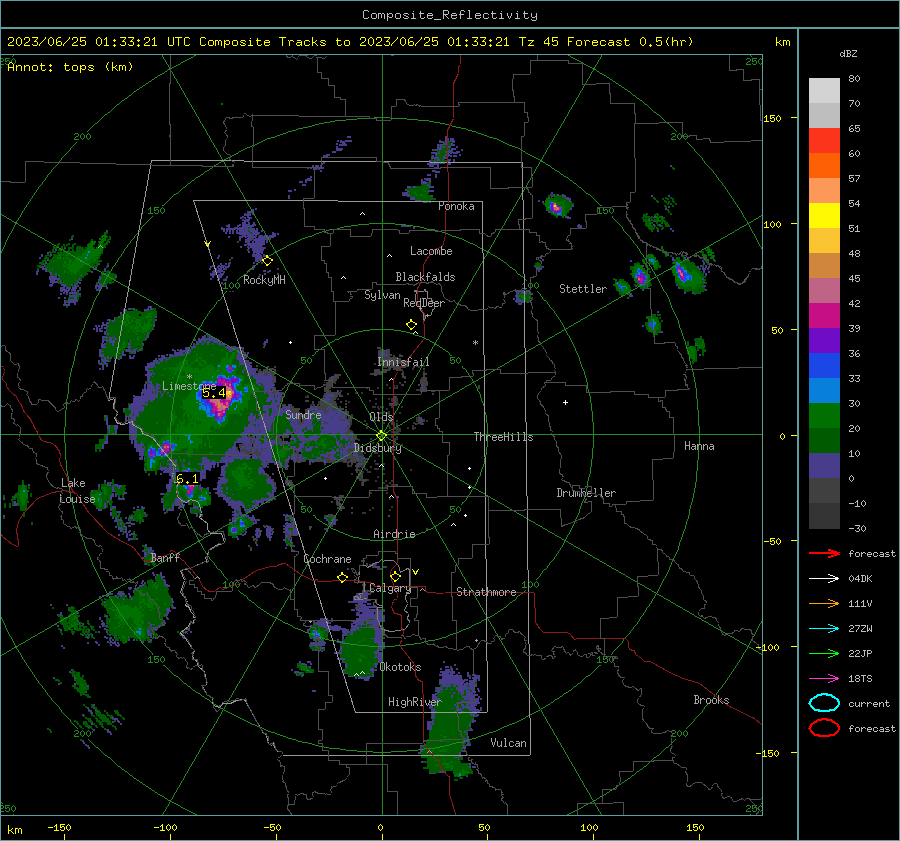Click the UTC Composite Tracks header line

pyautogui.click(x=350, y=42)
